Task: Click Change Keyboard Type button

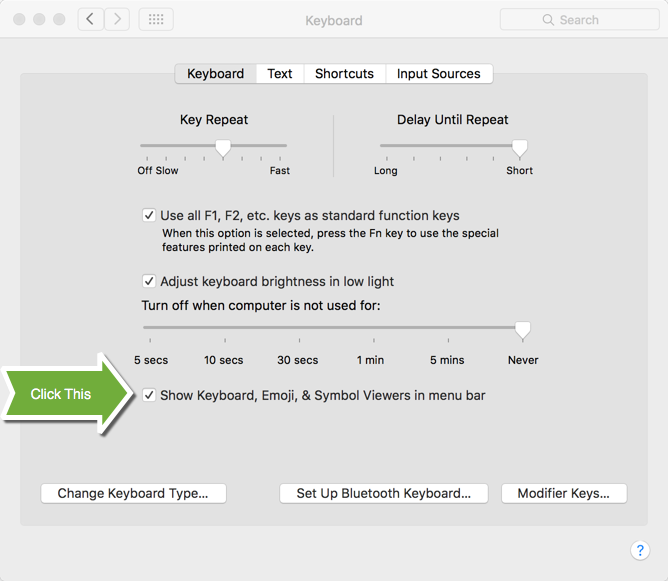Action: [133, 493]
